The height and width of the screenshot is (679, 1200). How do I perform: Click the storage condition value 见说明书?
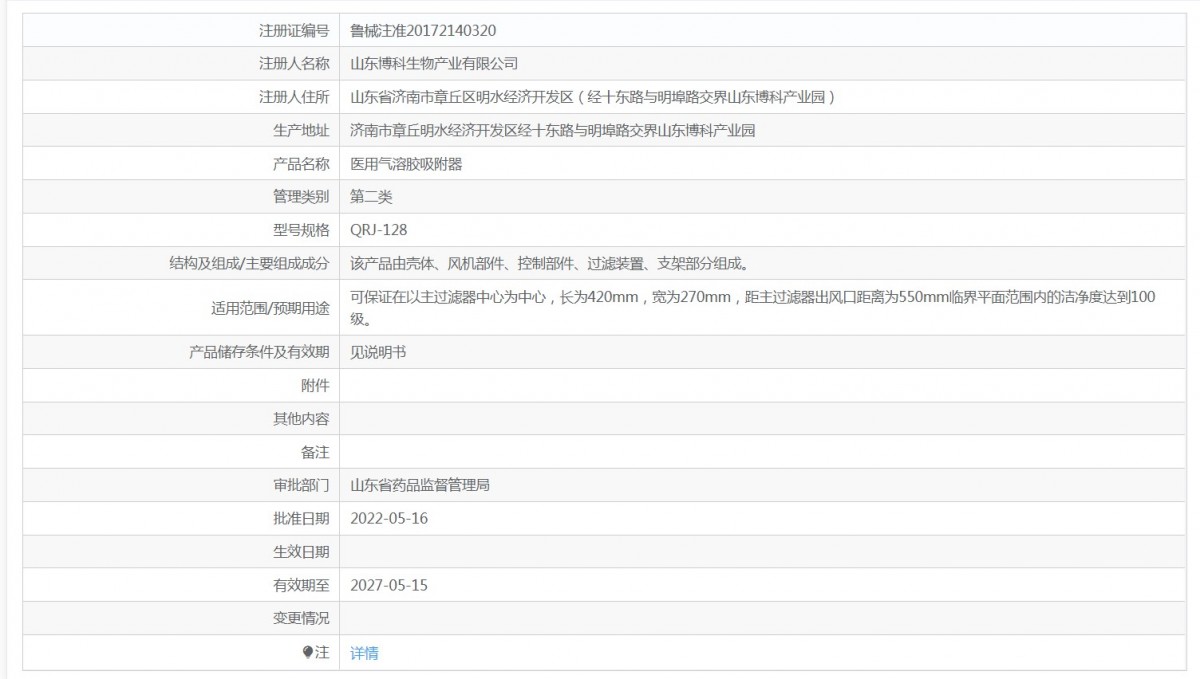[x=378, y=352]
